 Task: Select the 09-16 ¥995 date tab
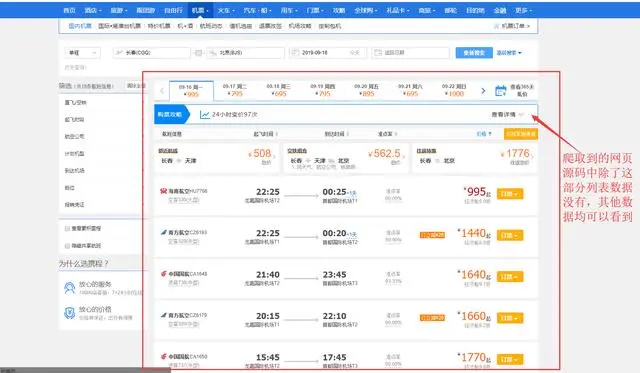pos(191,91)
